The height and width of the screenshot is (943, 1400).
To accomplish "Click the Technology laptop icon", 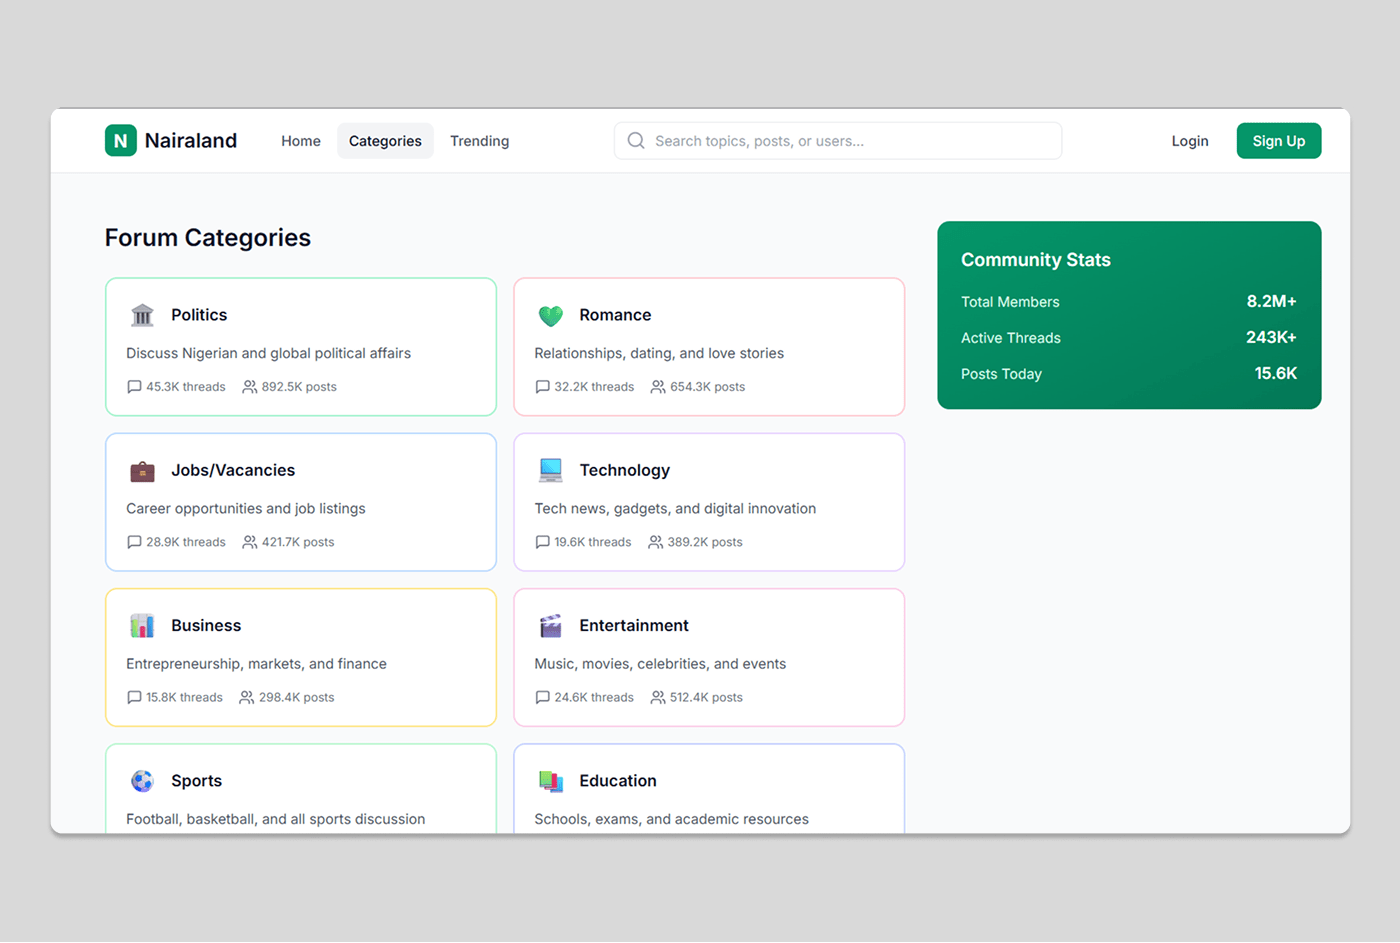I will [550, 470].
